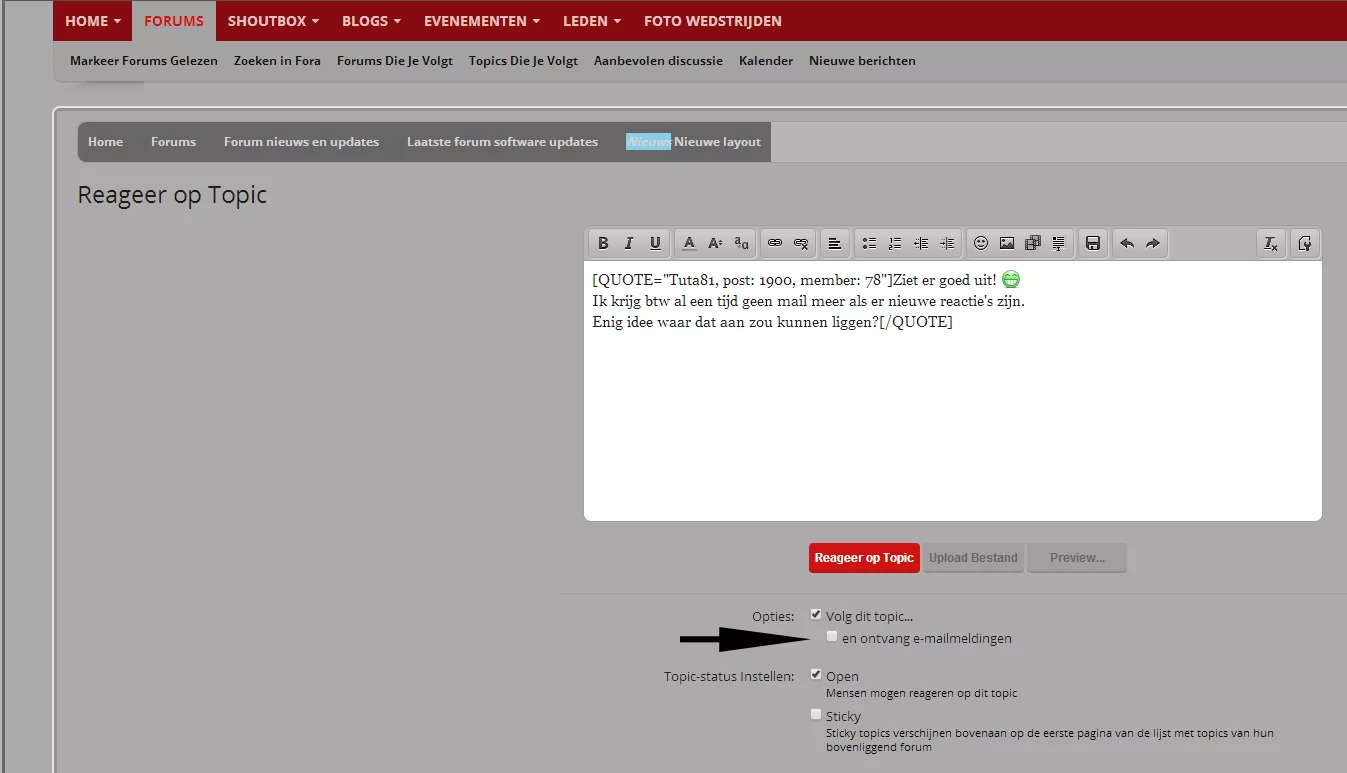Save the draft with the floppy disk icon

[x=1092, y=243]
